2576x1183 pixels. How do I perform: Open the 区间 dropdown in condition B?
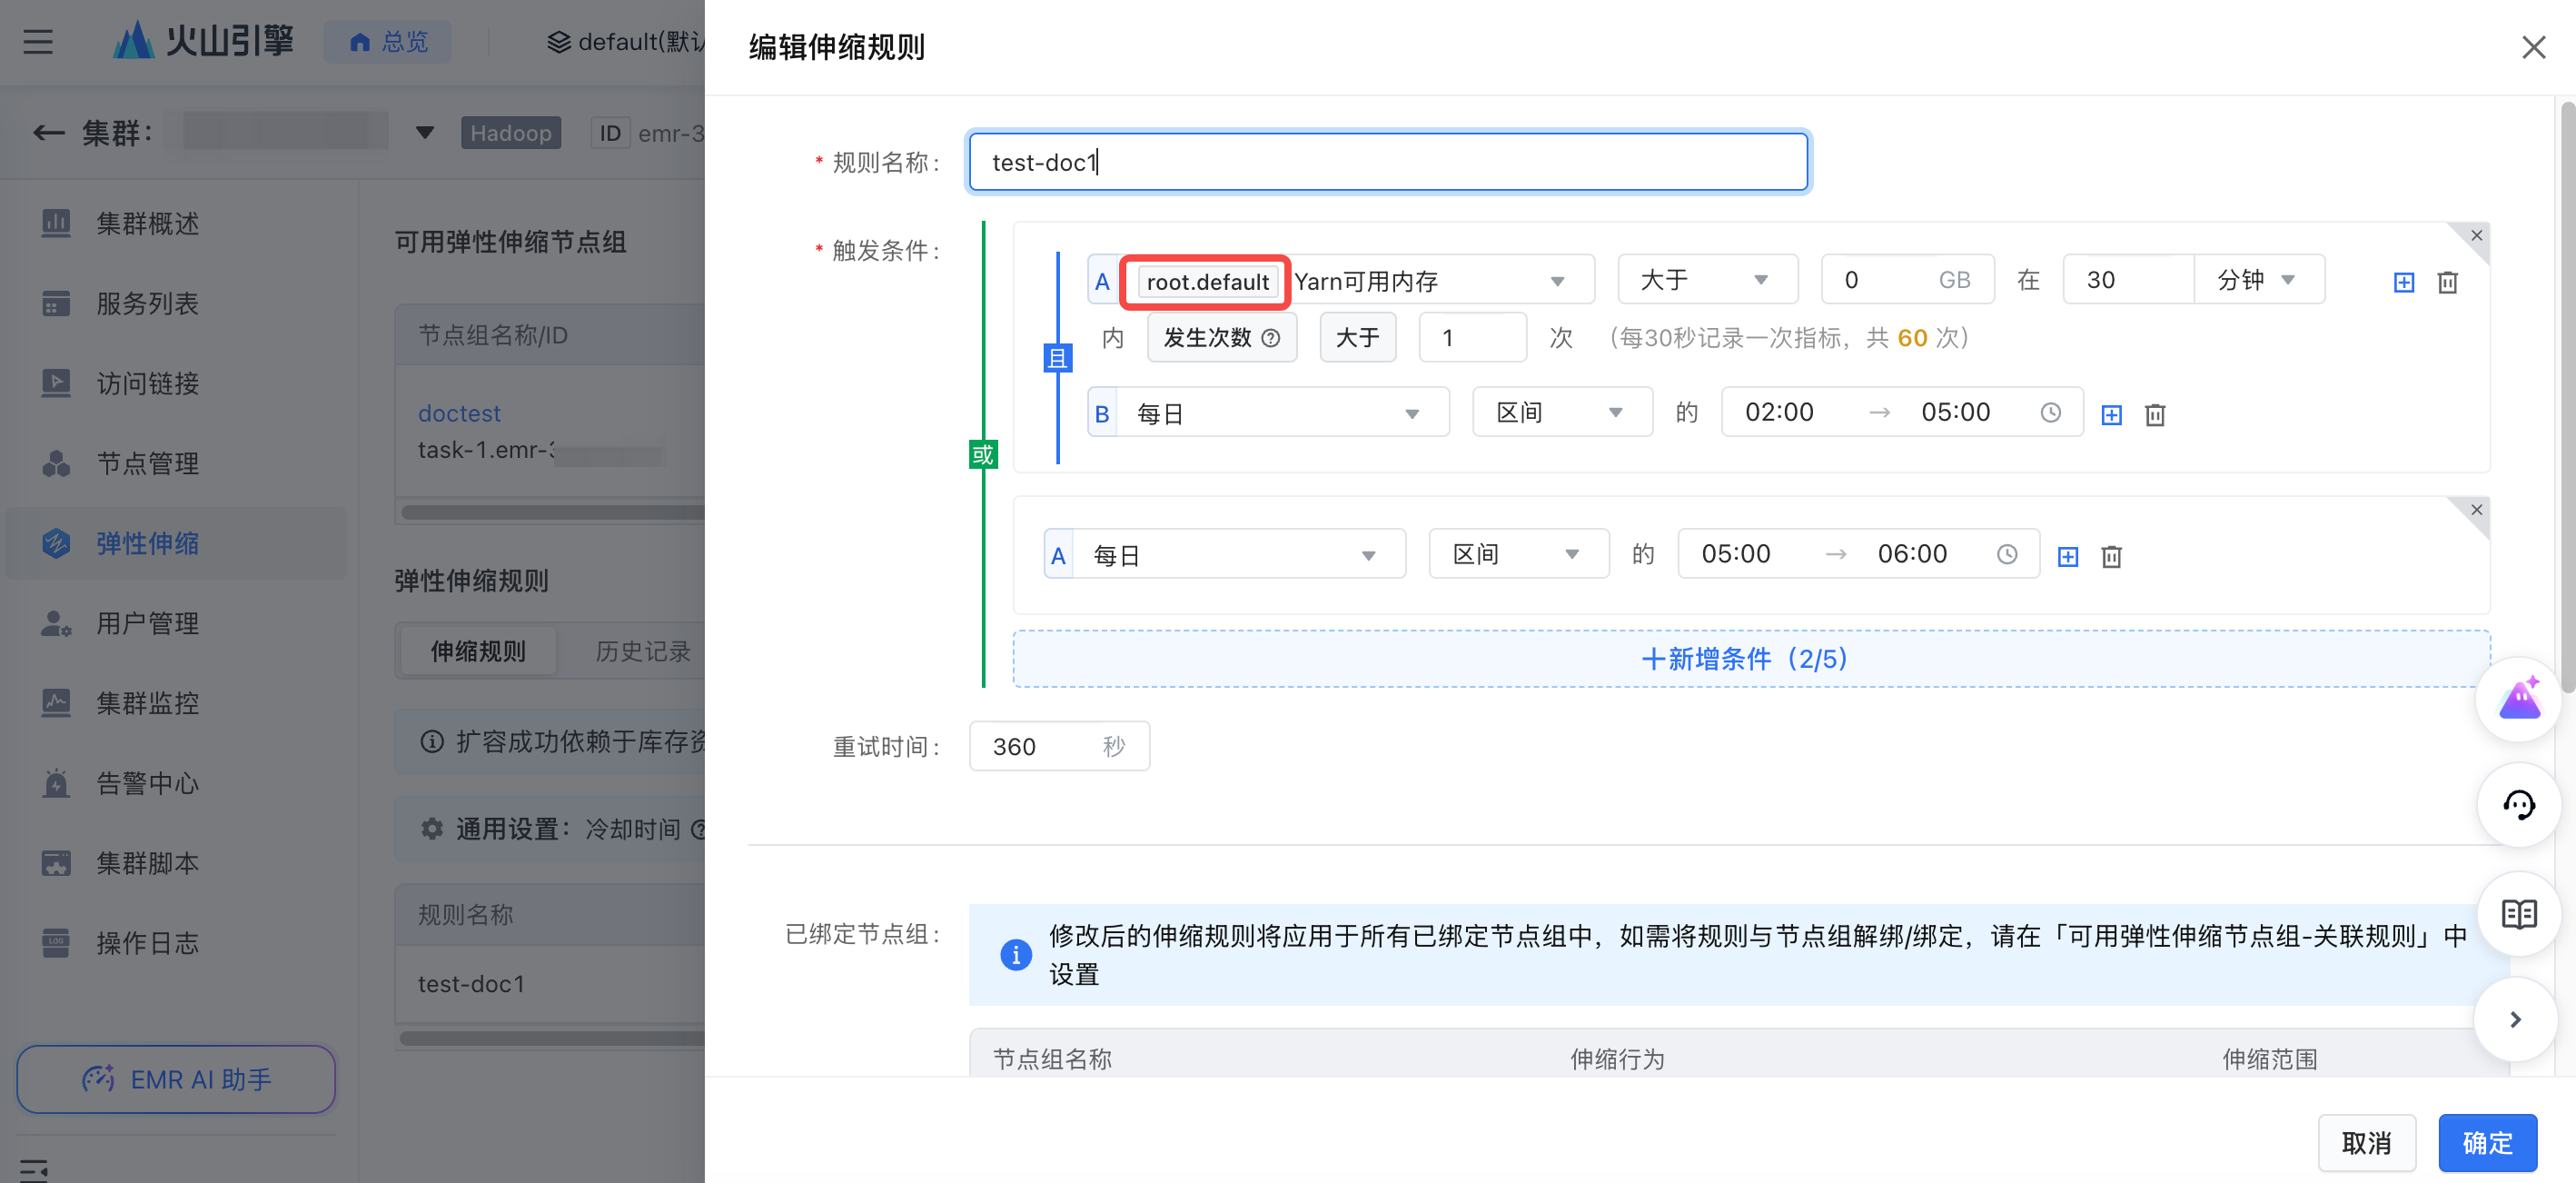[x=1562, y=413]
